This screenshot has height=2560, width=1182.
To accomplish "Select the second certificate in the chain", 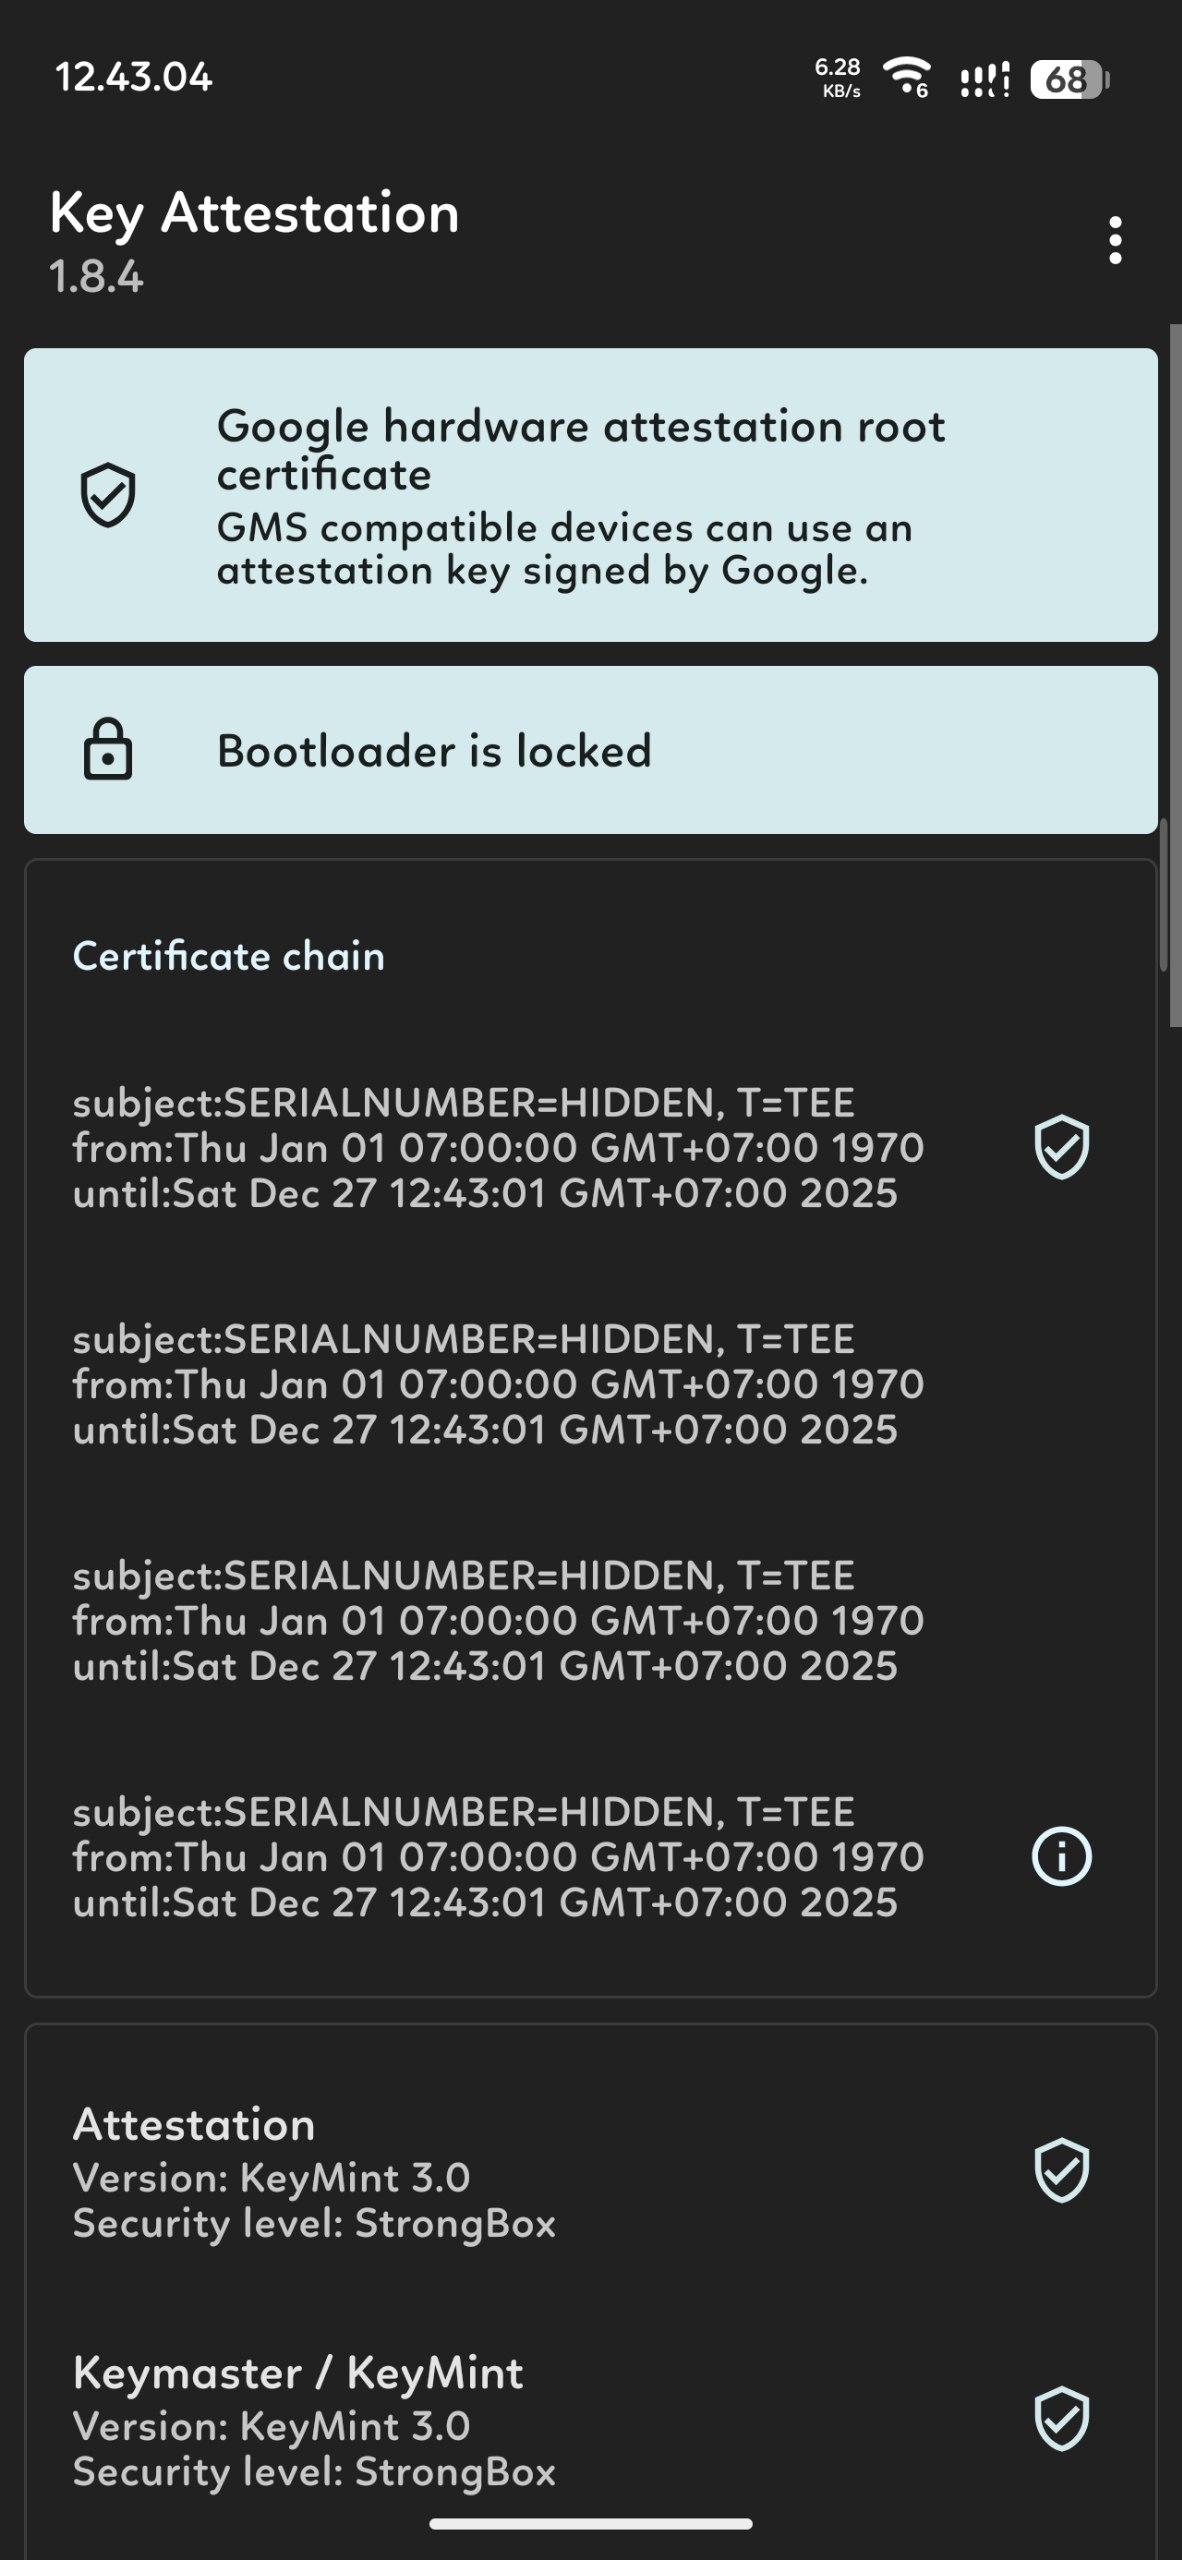I will pyautogui.click(x=498, y=1384).
